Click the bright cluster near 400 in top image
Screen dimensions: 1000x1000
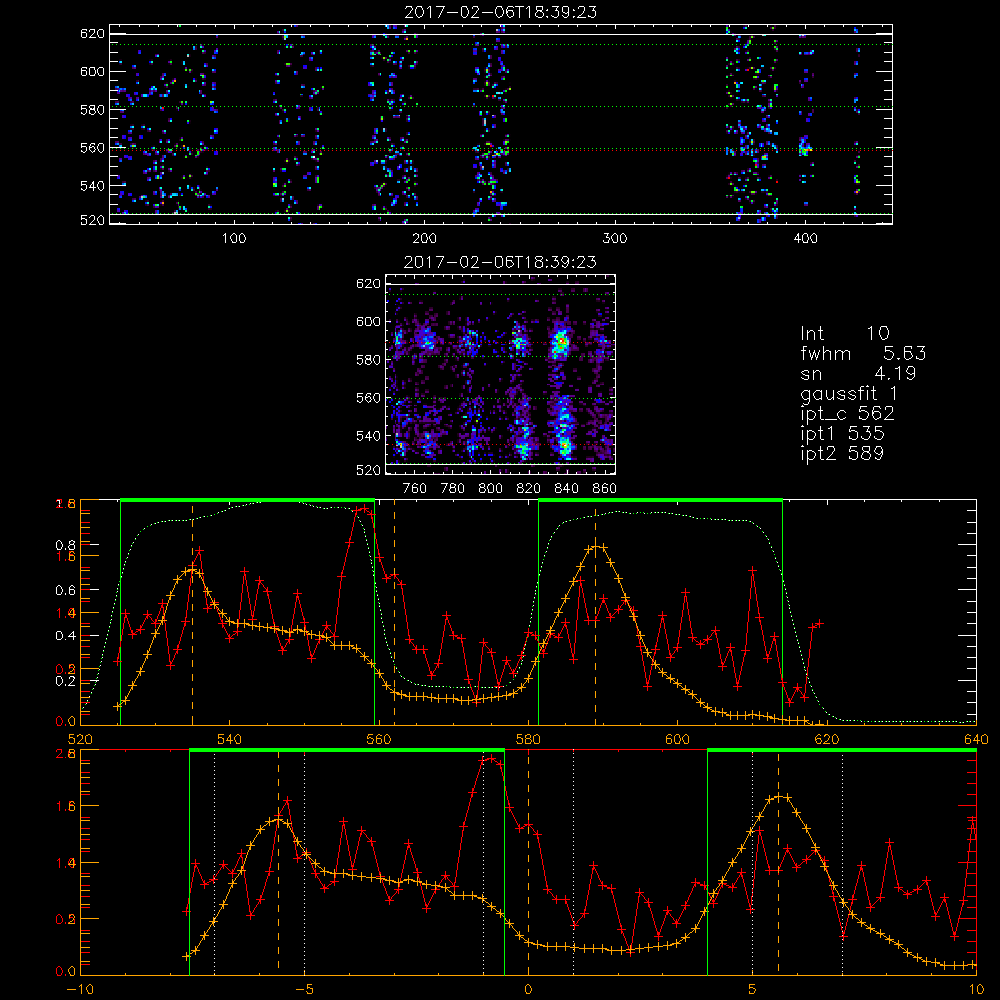[804, 147]
